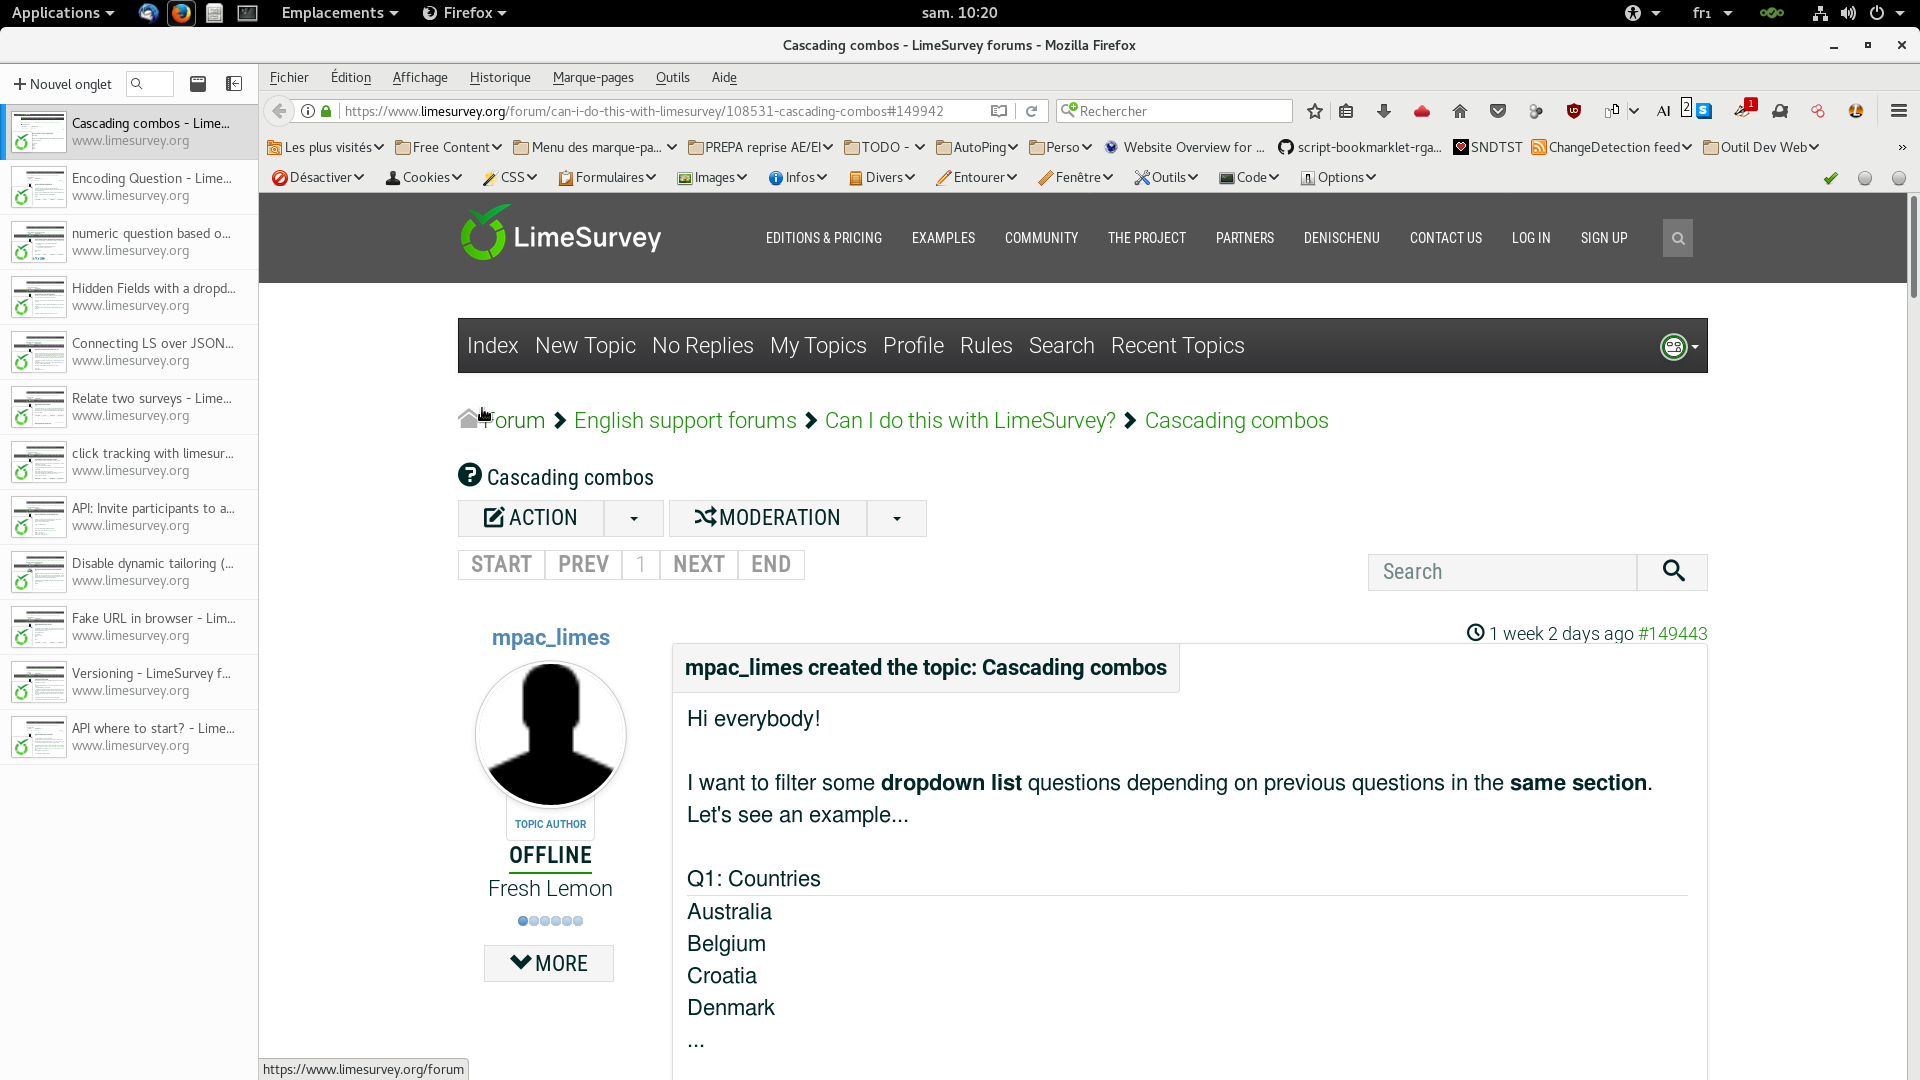The height and width of the screenshot is (1080, 1920).
Task: Bookmark this page with star icon
Action: (1315, 111)
